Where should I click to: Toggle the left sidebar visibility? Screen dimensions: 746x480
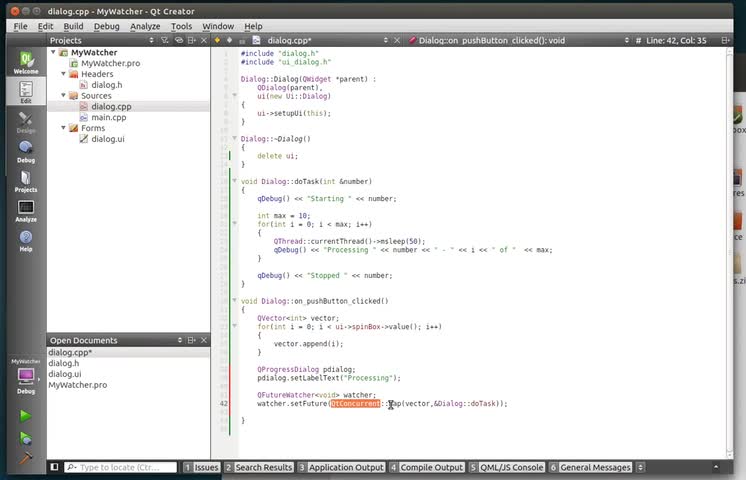(x=55, y=467)
